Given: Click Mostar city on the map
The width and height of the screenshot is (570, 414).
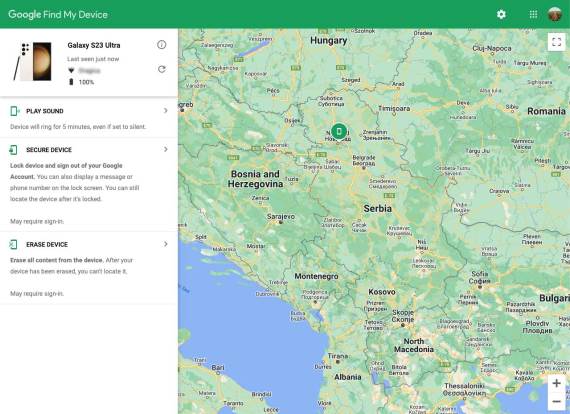Looking at the screenshot, I should pyautogui.click(x=256, y=246).
